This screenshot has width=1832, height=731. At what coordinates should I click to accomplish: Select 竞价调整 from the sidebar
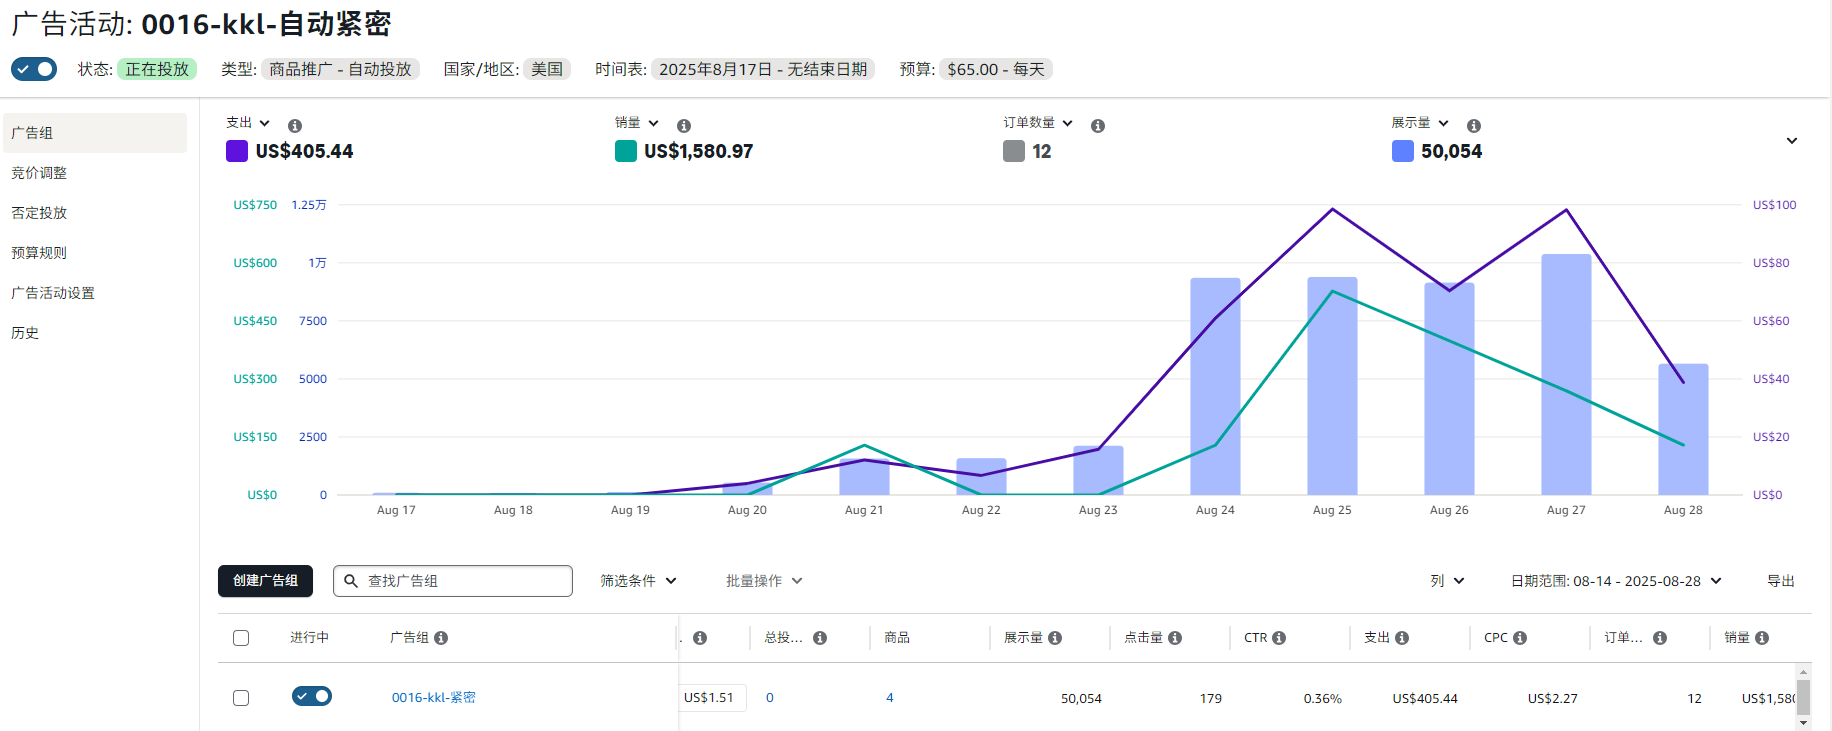(40, 173)
